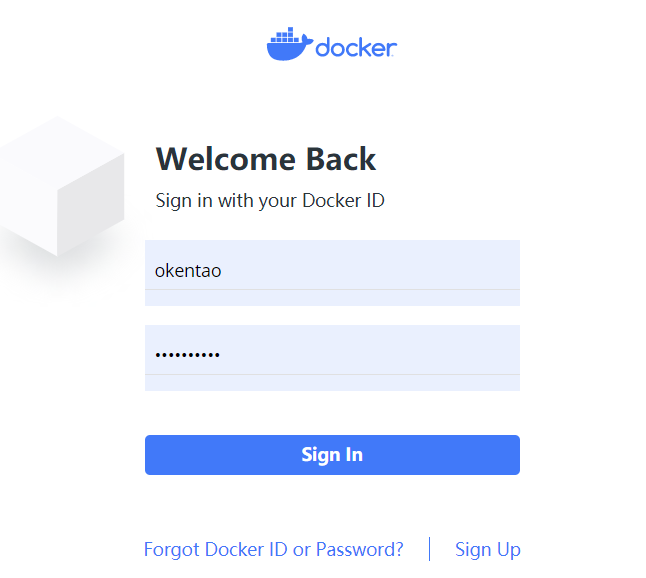Focus the masked password field
This screenshot has height=578, width=646.
pyautogui.click(x=332, y=358)
